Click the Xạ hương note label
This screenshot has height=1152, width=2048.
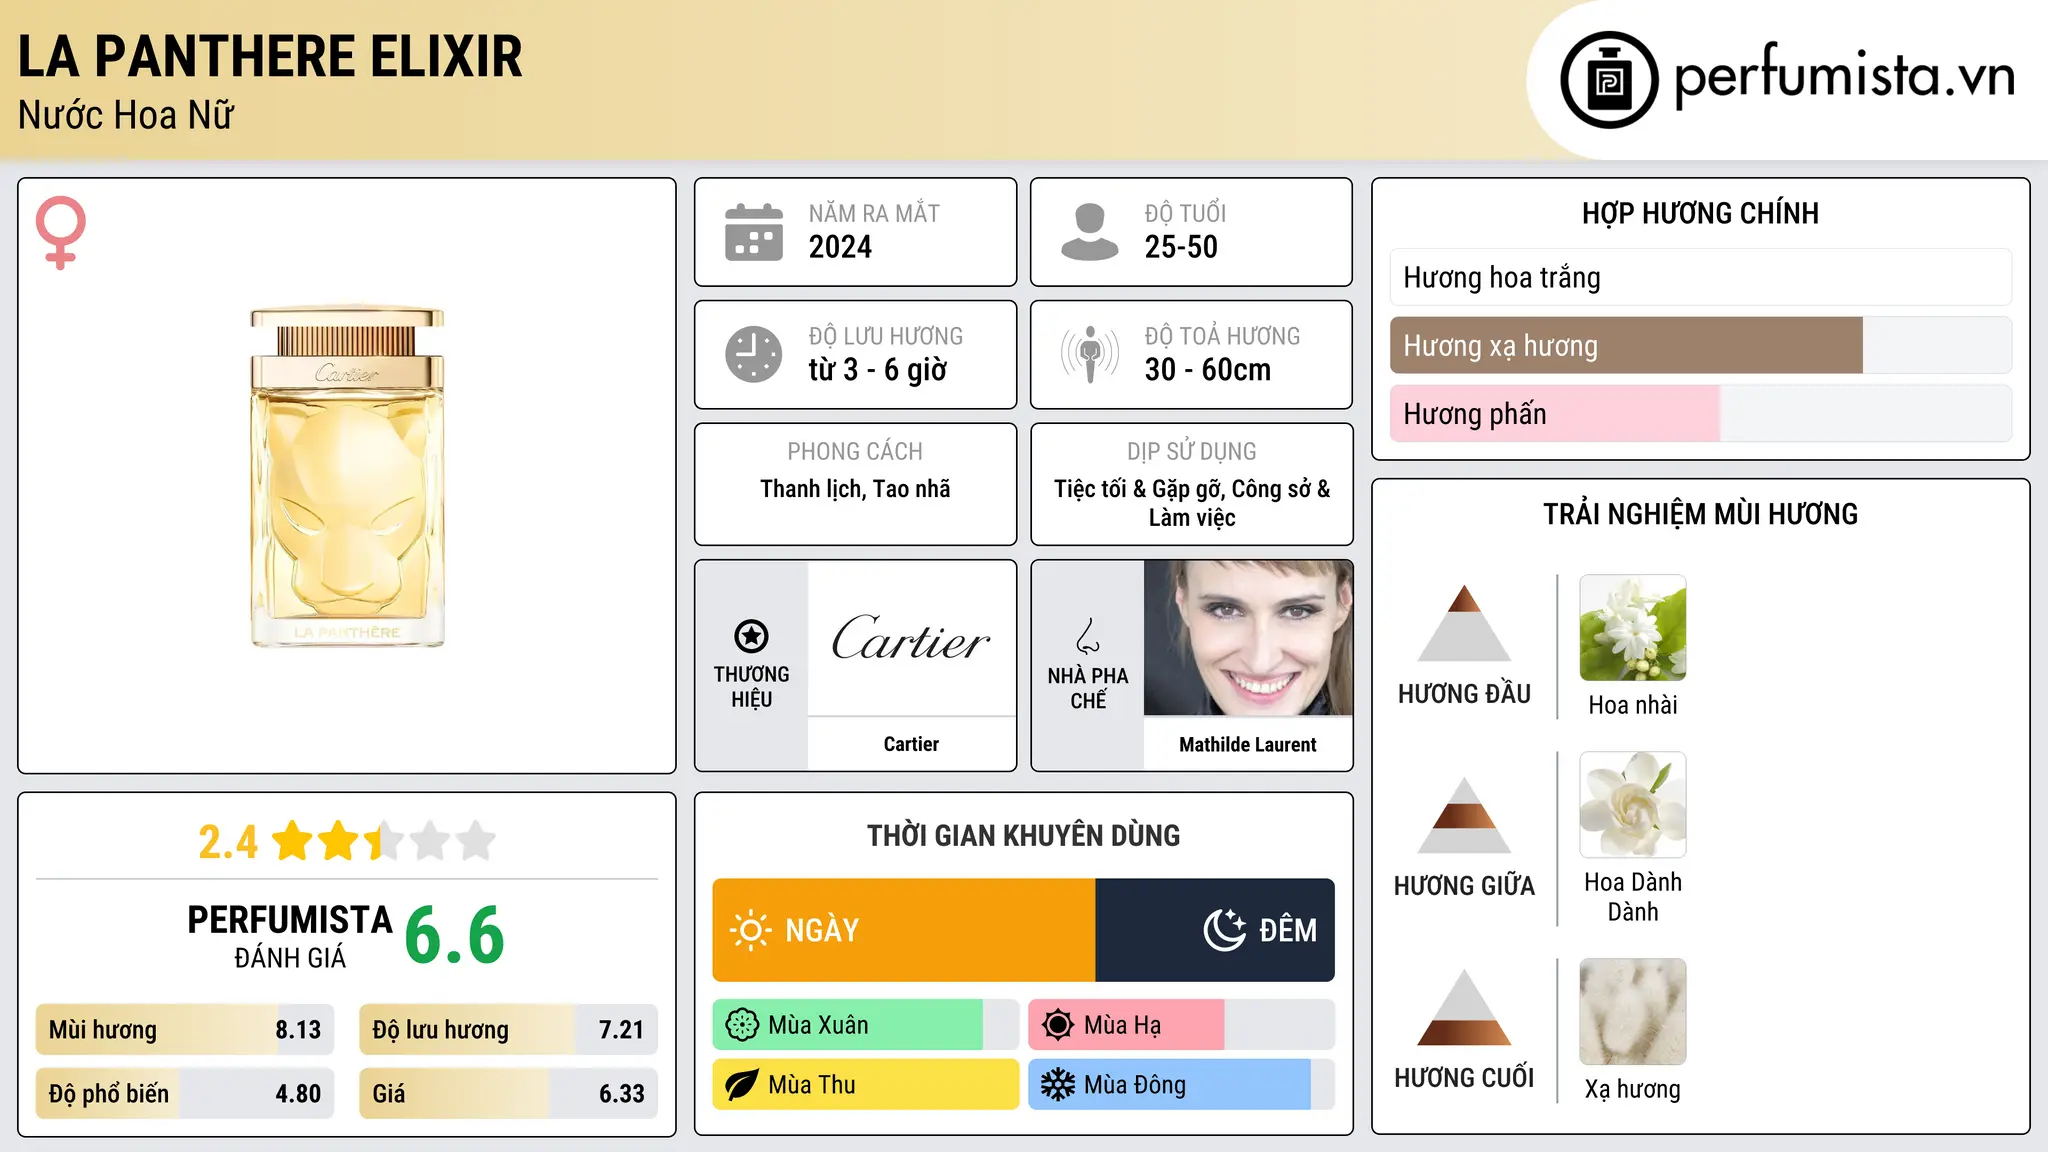tap(1633, 1089)
